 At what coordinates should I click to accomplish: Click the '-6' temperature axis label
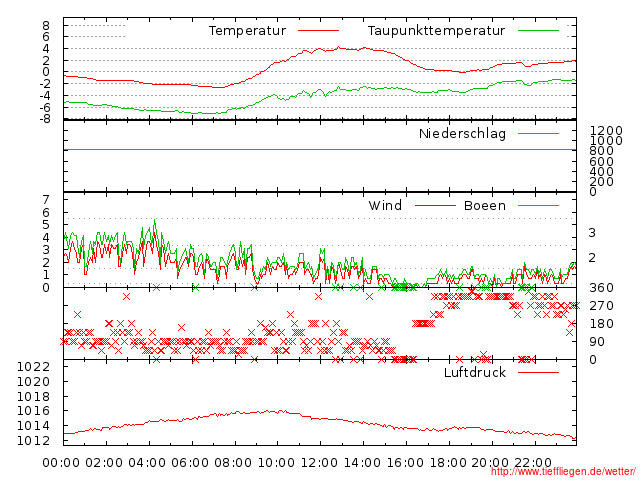tap(44, 107)
